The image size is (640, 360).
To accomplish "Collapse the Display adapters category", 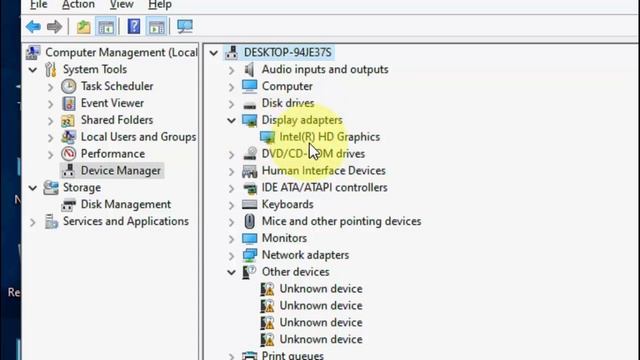I will coord(231,120).
